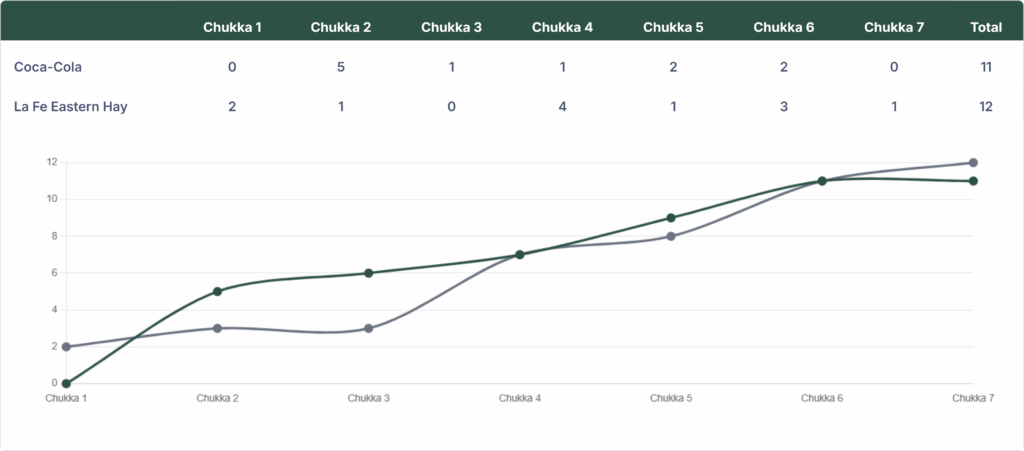
Task: Click the Chukka 6 x-axis label on the chart
Action: click(822, 398)
